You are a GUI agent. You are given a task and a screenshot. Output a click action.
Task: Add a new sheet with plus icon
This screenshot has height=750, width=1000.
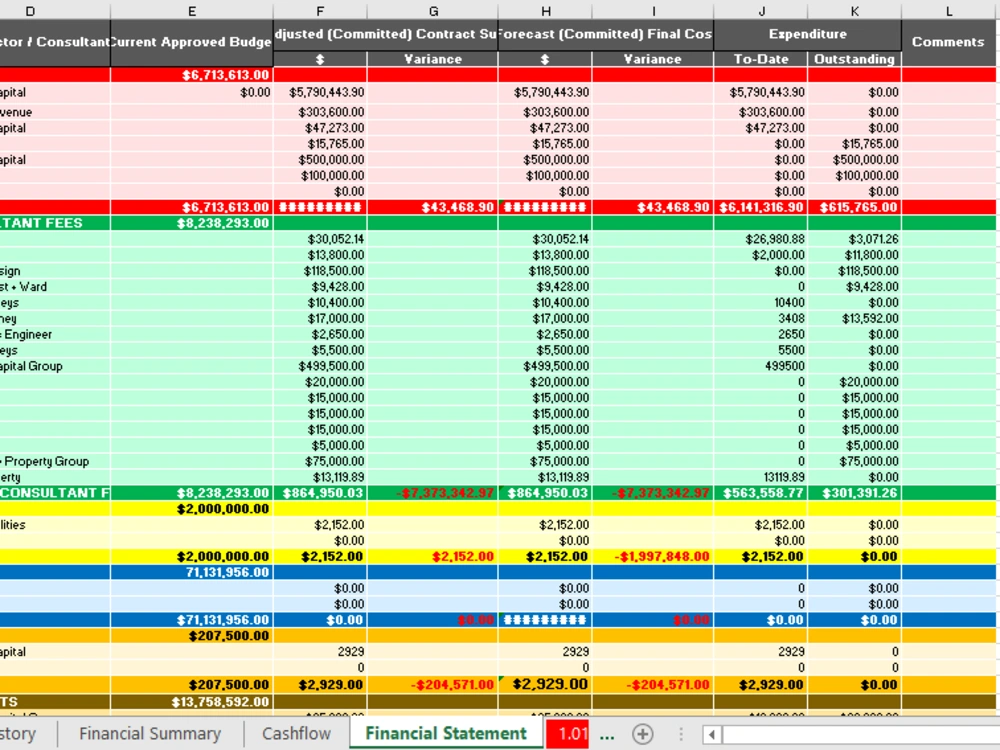coord(642,734)
